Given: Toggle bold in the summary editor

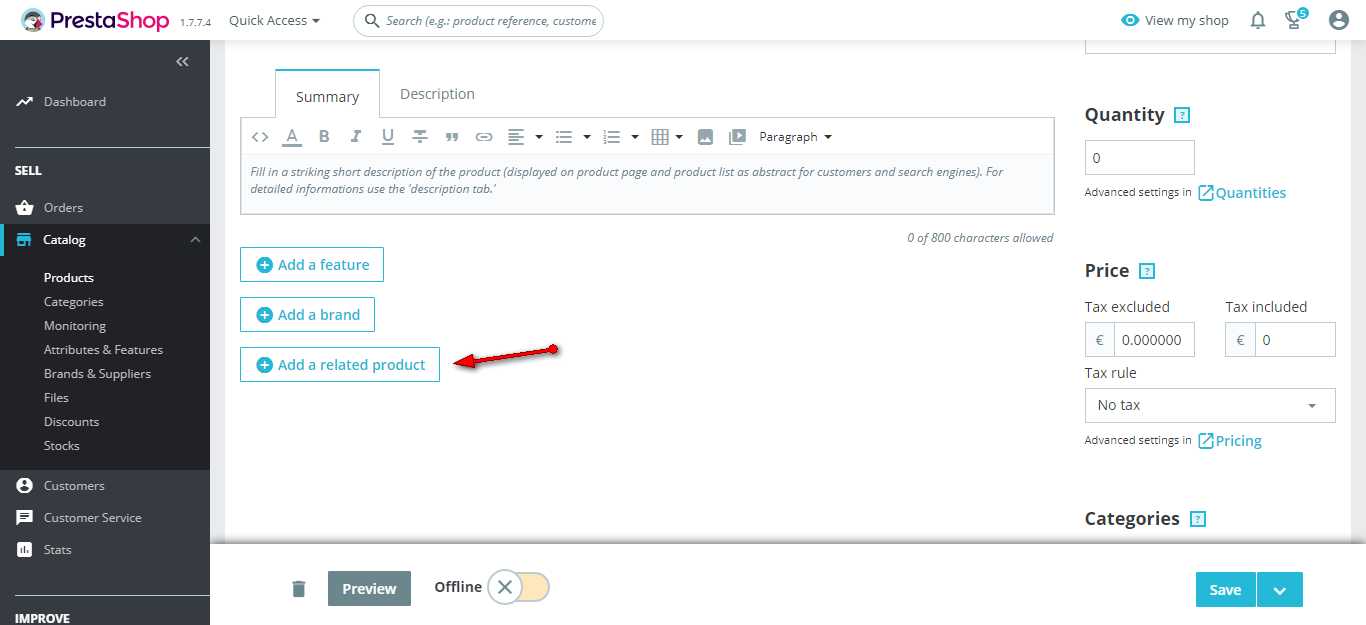Looking at the screenshot, I should [x=324, y=137].
